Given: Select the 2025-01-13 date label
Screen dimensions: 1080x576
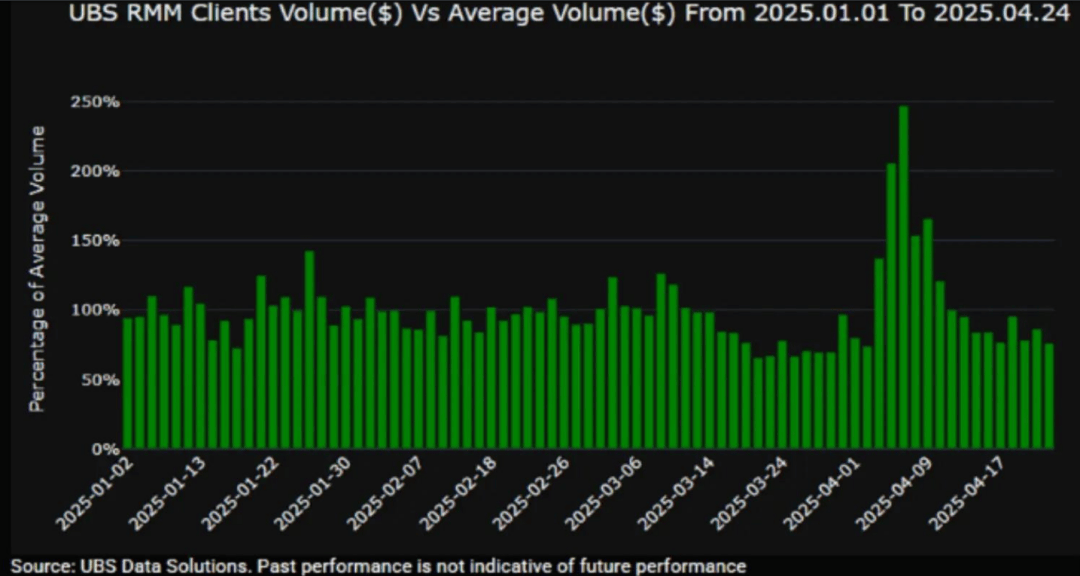Looking at the screenshot, I should click(x=169, y=496).
